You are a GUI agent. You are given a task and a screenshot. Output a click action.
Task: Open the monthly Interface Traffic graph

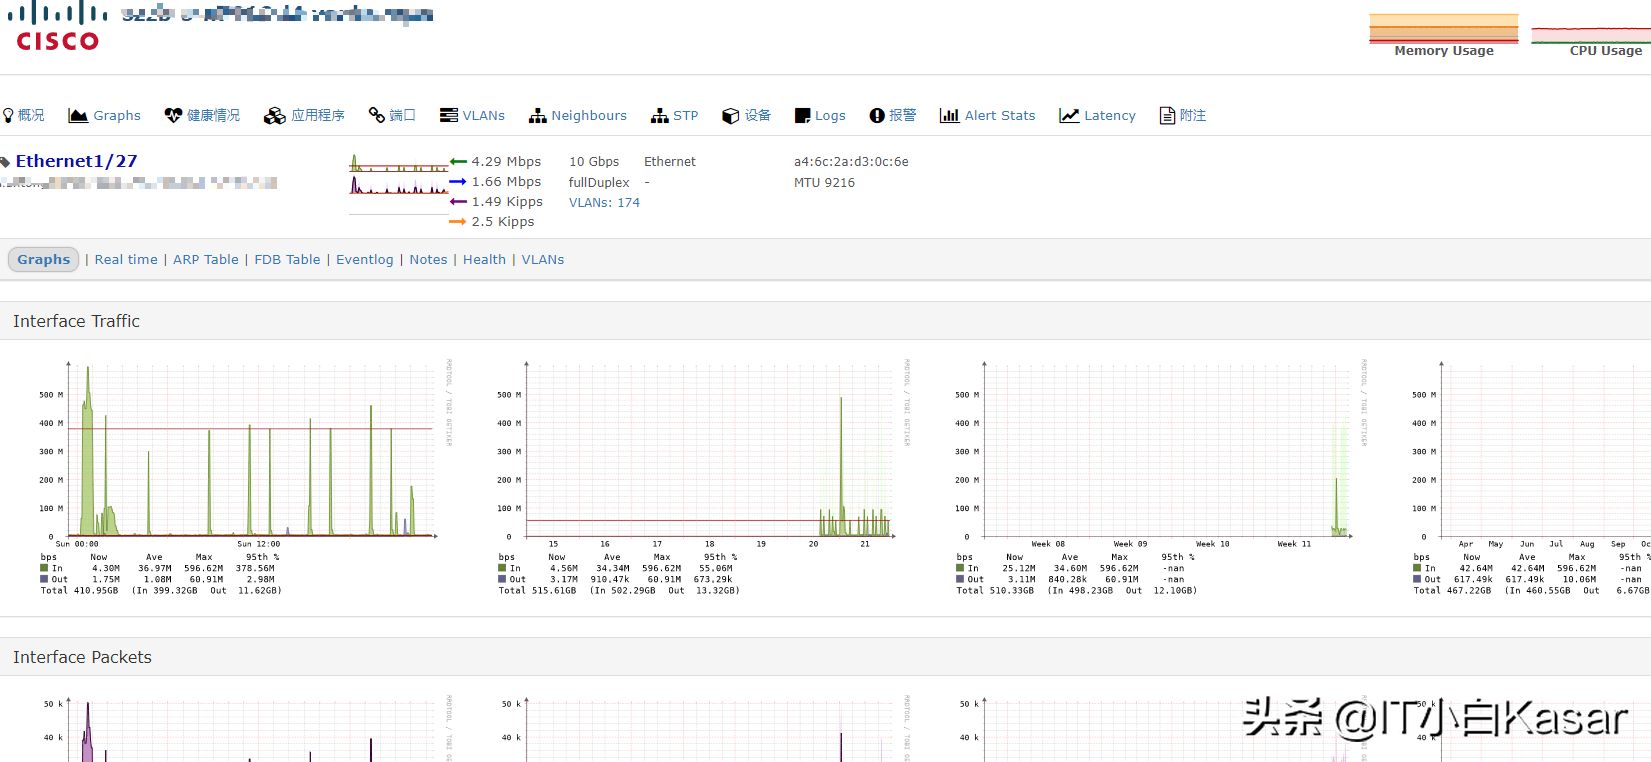(1161, 477)
